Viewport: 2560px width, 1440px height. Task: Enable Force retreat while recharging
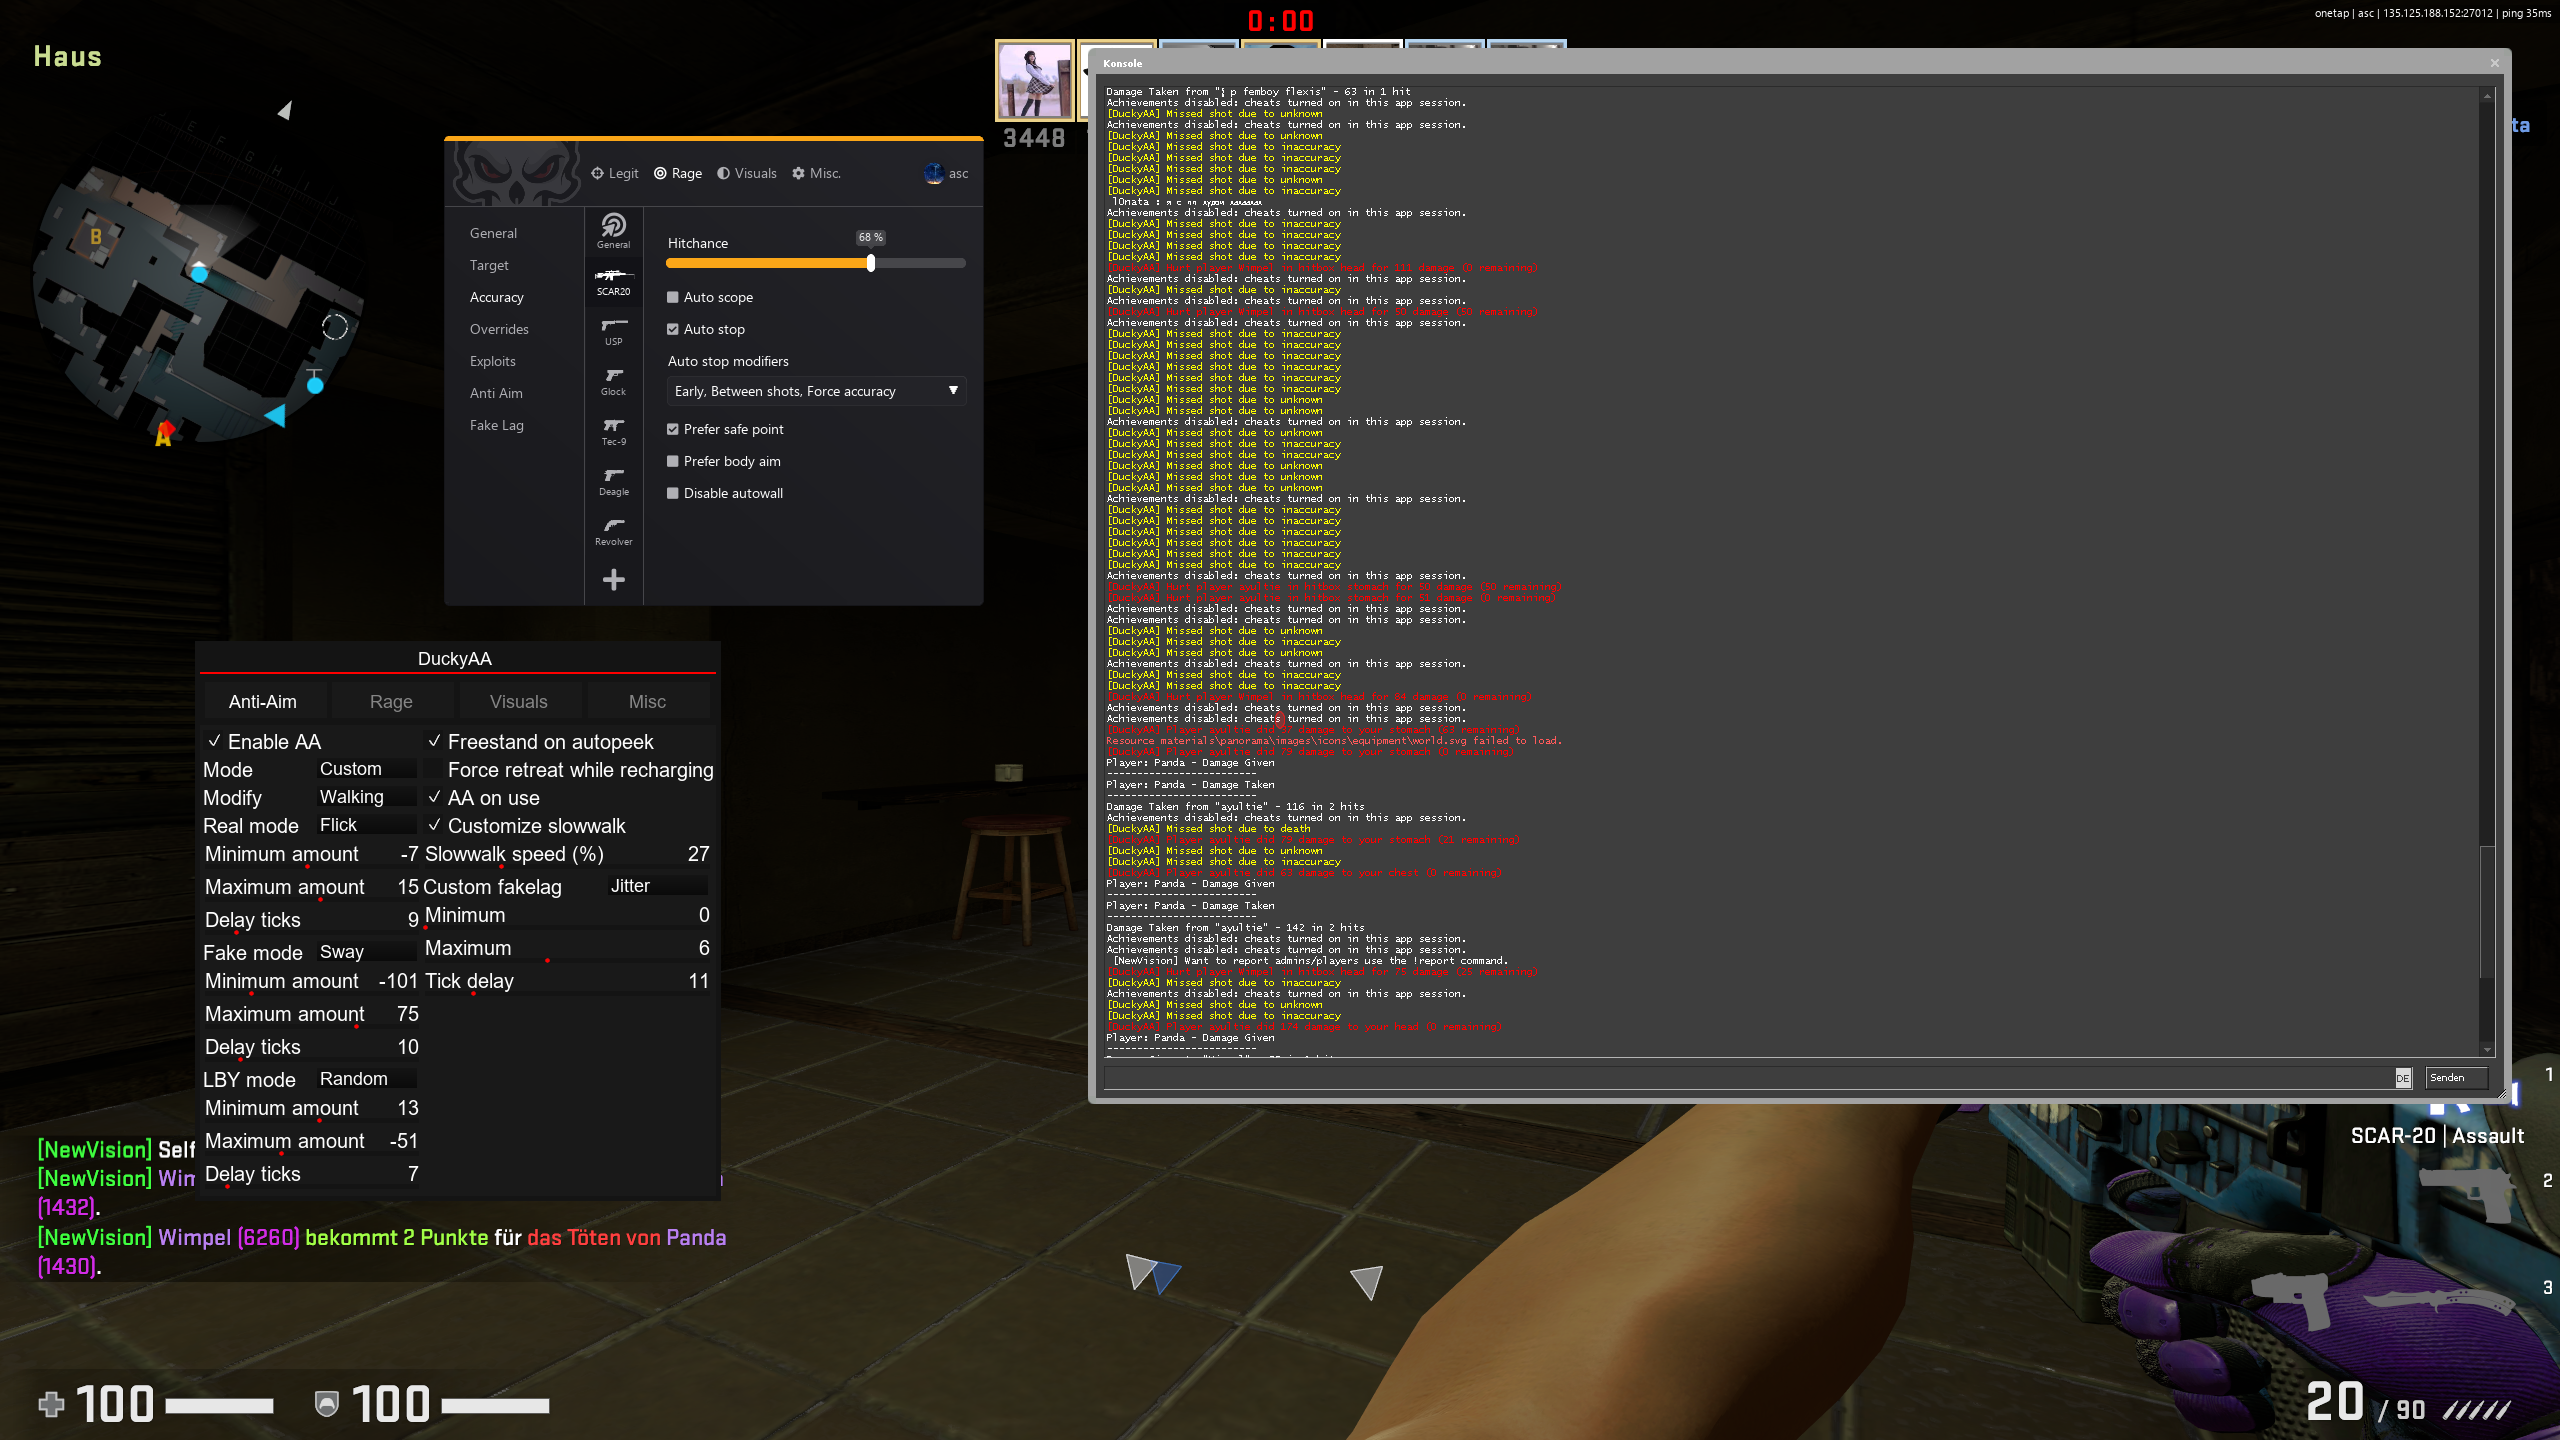point(434,769)
